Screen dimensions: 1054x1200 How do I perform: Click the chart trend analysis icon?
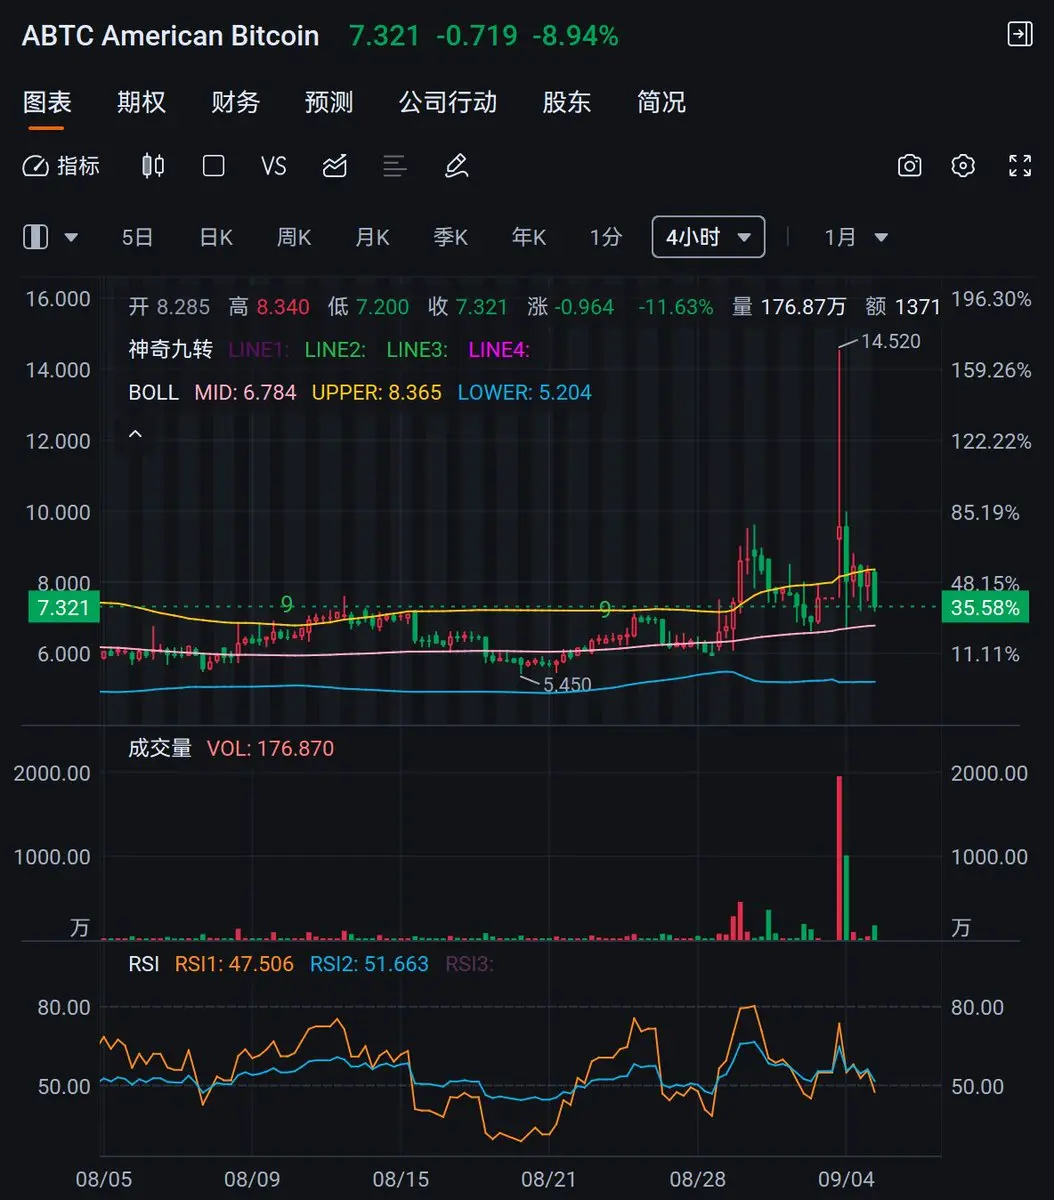click(x=335, y=166)
